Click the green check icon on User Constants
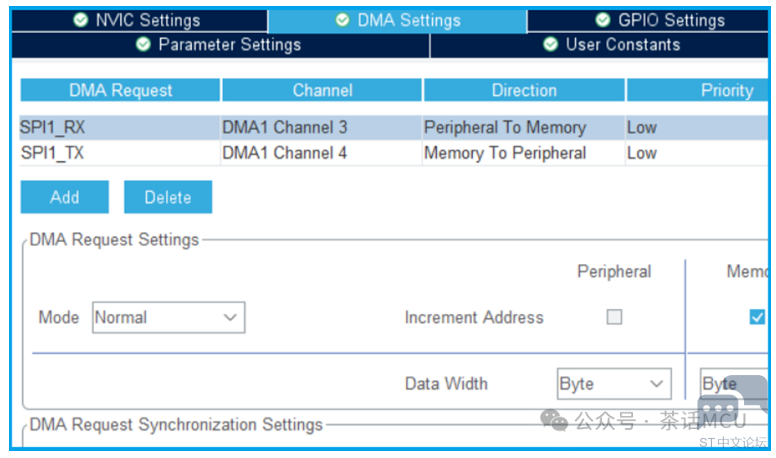 [550, 45]
